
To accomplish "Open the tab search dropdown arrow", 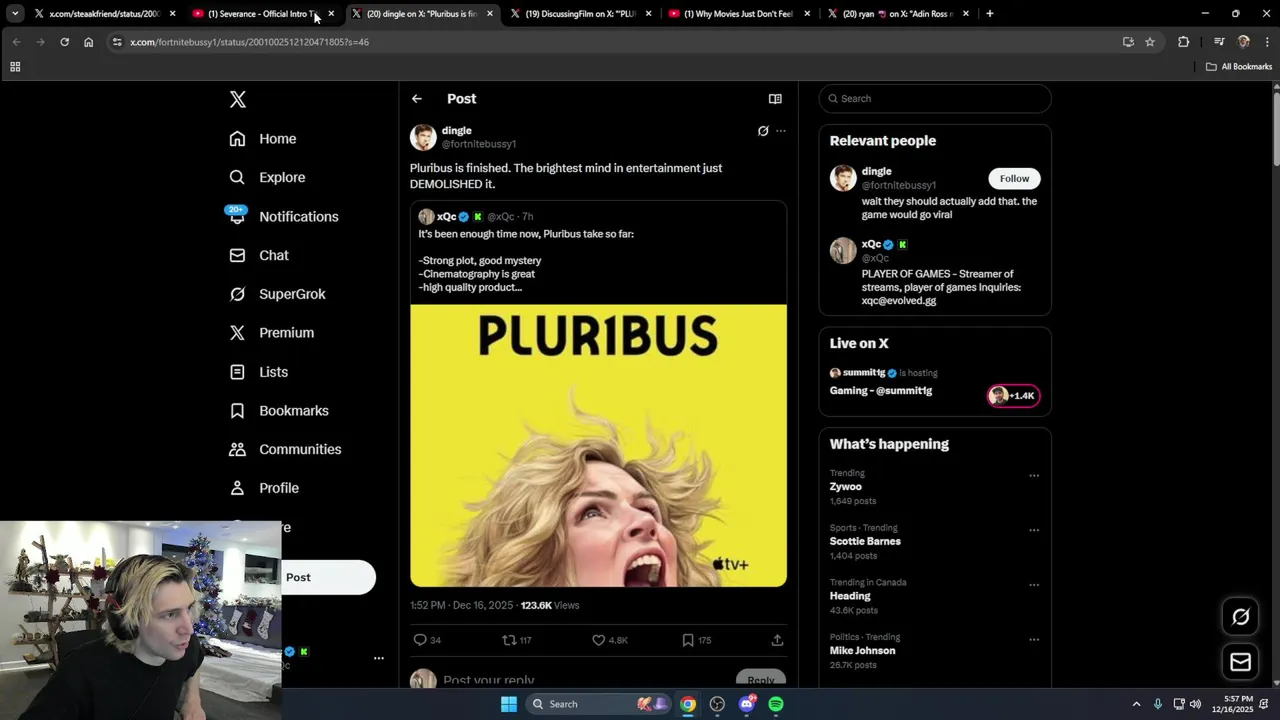I will click(15, 14).
